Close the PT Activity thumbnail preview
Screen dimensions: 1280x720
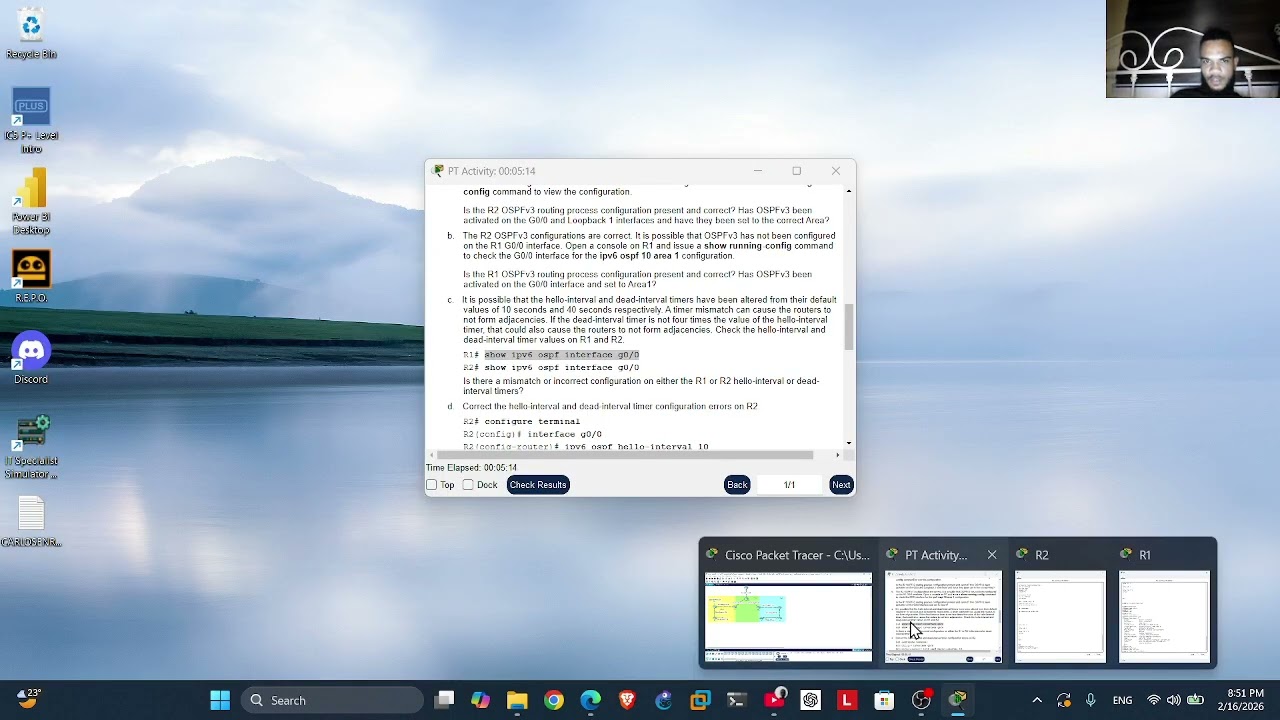pos(992,555)
